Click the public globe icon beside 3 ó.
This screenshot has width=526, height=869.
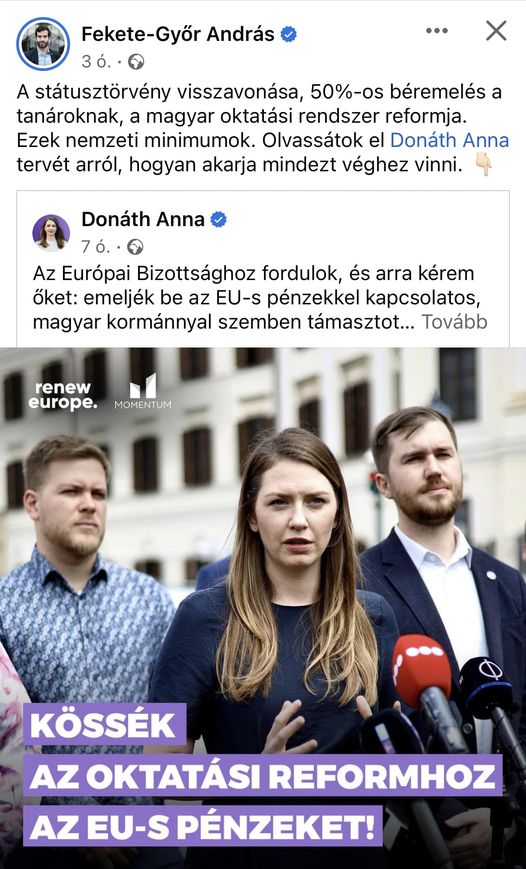(136, 62)
